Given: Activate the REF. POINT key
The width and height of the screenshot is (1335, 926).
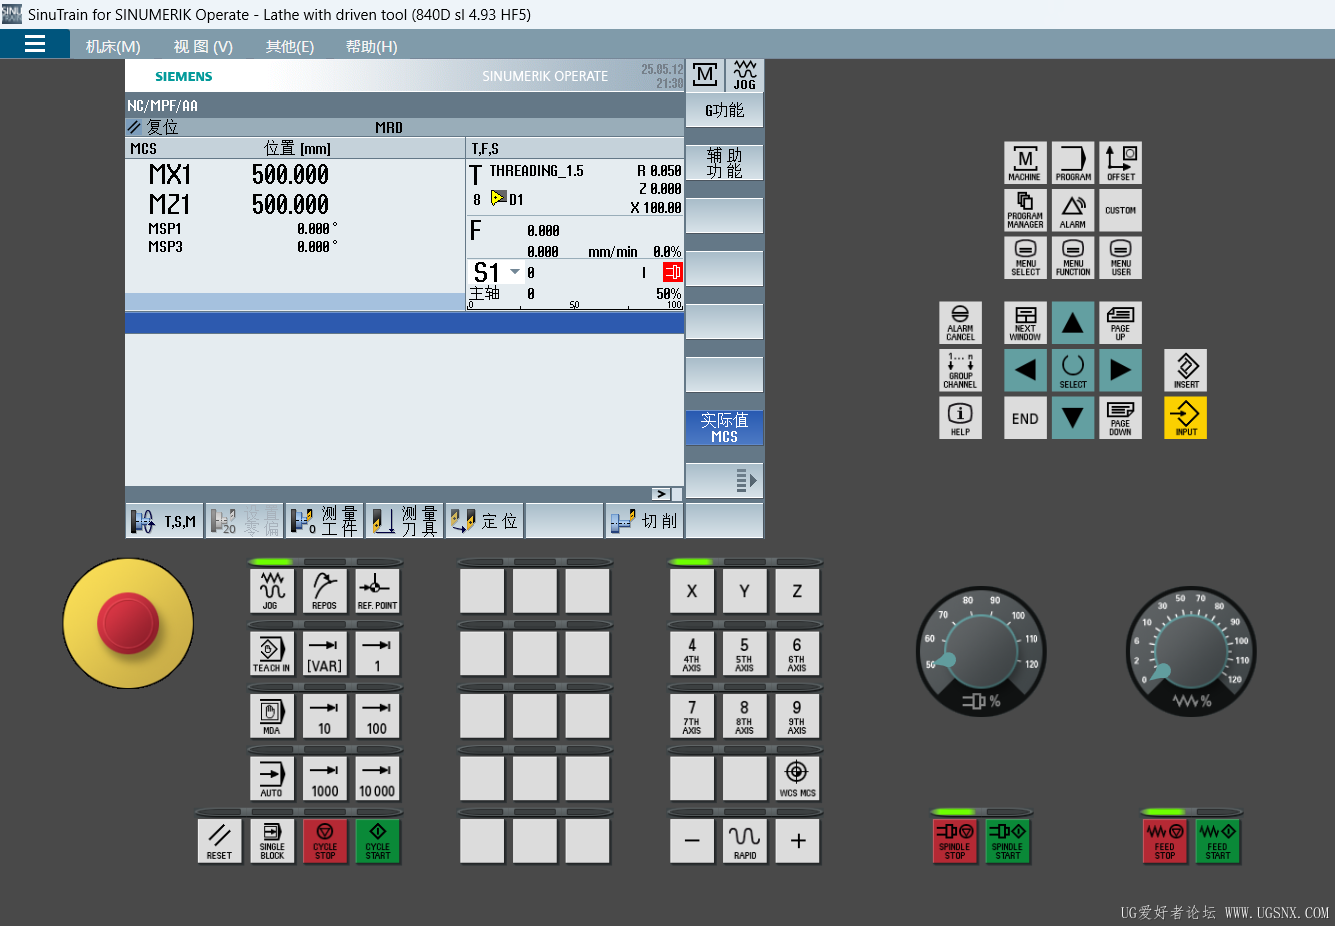Looking at the screenshot, I should [x=377, y=591].
